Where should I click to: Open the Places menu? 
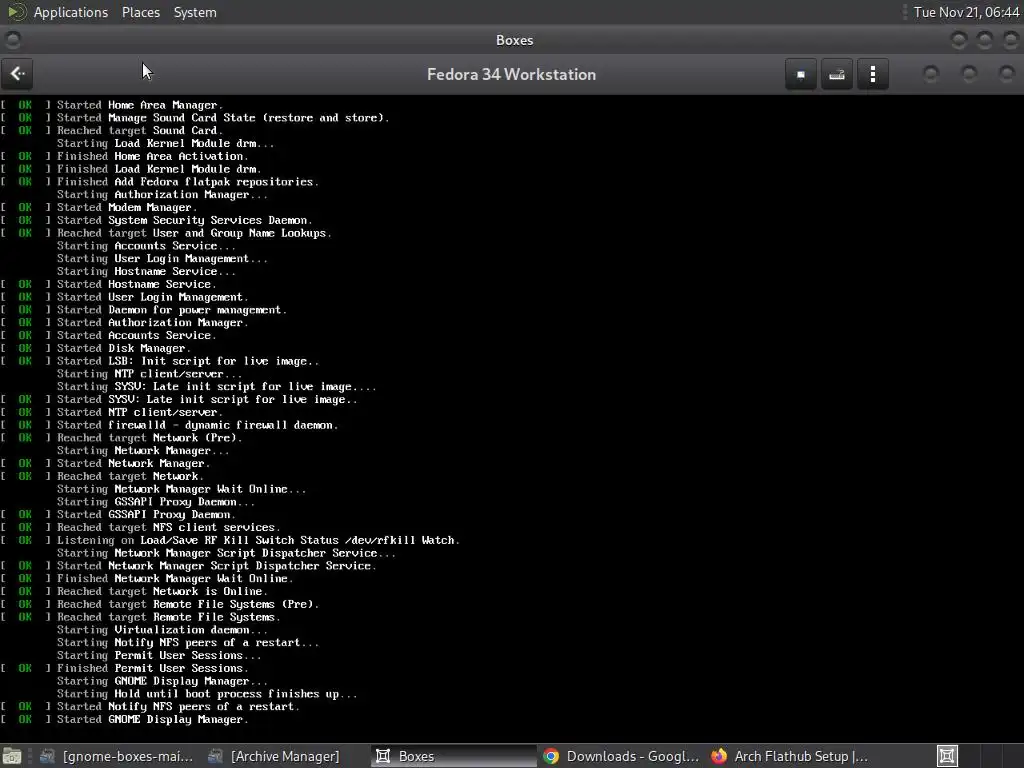pyautogui.click(x=141, y=12)
